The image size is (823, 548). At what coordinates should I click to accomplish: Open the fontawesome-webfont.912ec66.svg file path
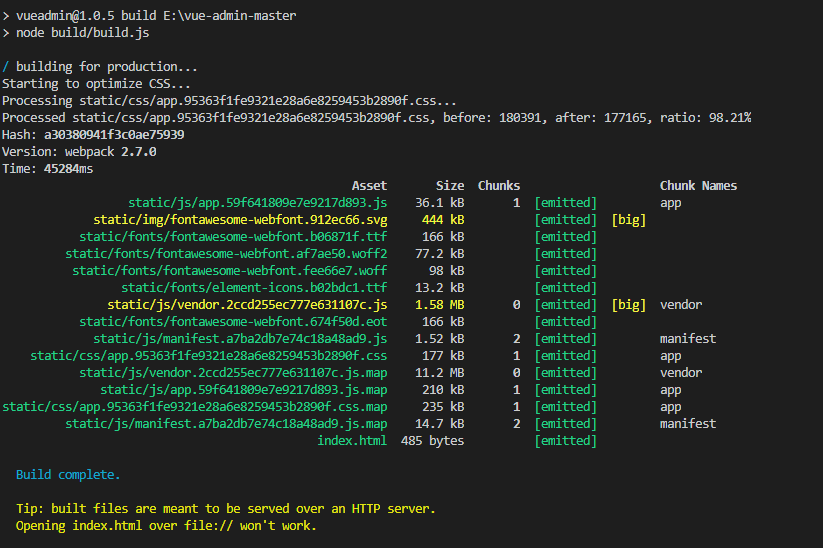tap(240, 220)
